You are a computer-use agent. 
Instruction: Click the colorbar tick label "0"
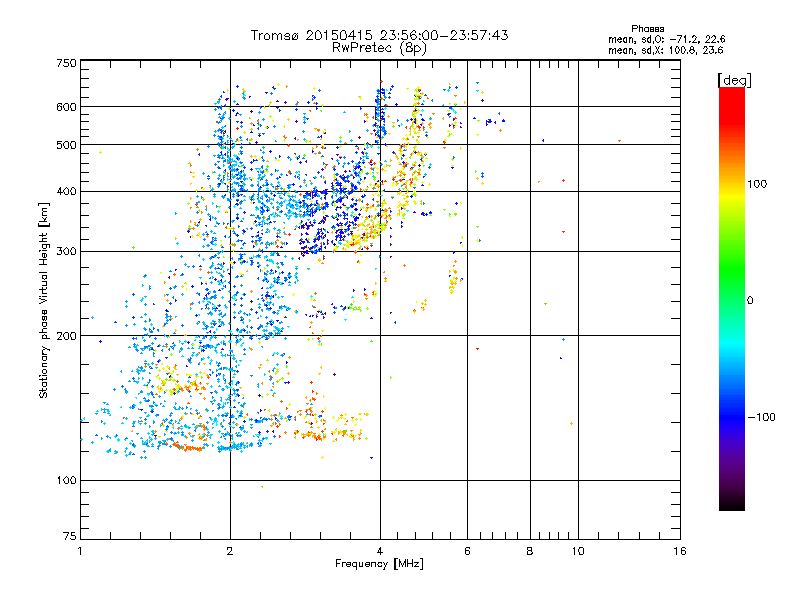750,301
